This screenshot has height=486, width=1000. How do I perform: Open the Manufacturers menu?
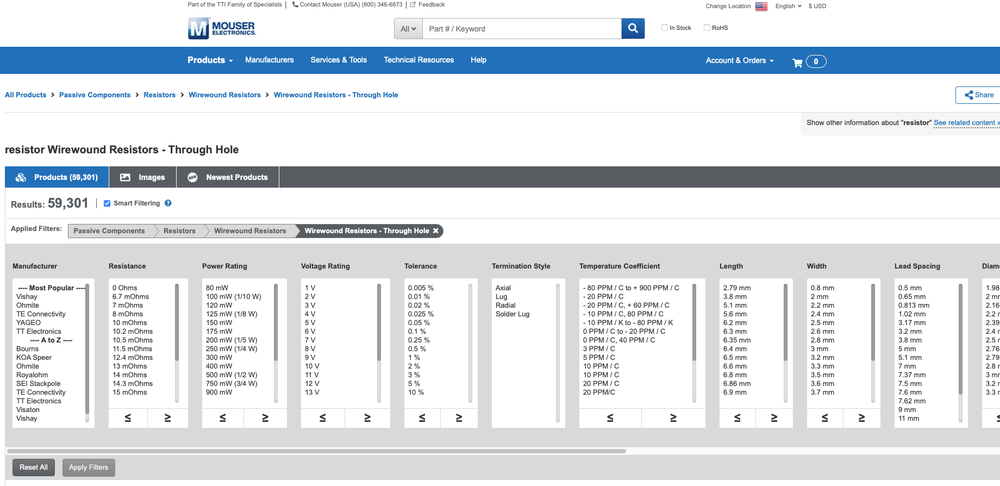[269, 60]
